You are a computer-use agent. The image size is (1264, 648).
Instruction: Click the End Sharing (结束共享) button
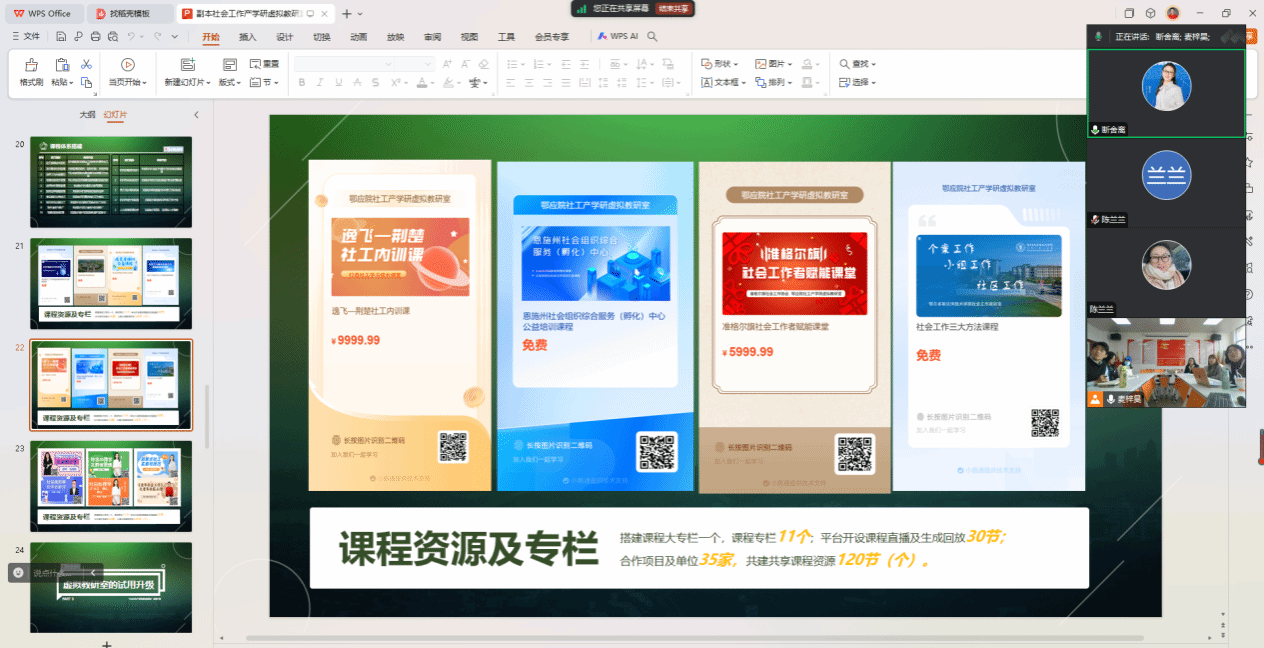click(x=674, y=8)
